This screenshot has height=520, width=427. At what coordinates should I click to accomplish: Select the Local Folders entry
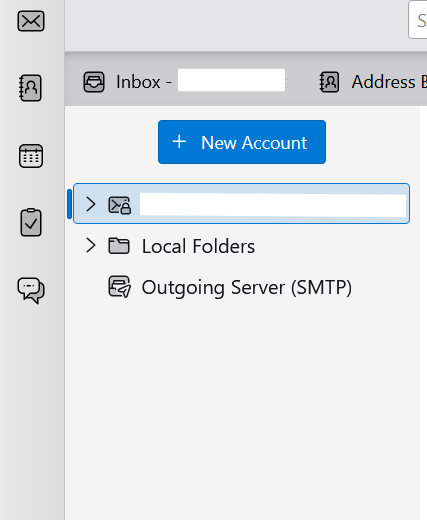(x=198, y=246)
